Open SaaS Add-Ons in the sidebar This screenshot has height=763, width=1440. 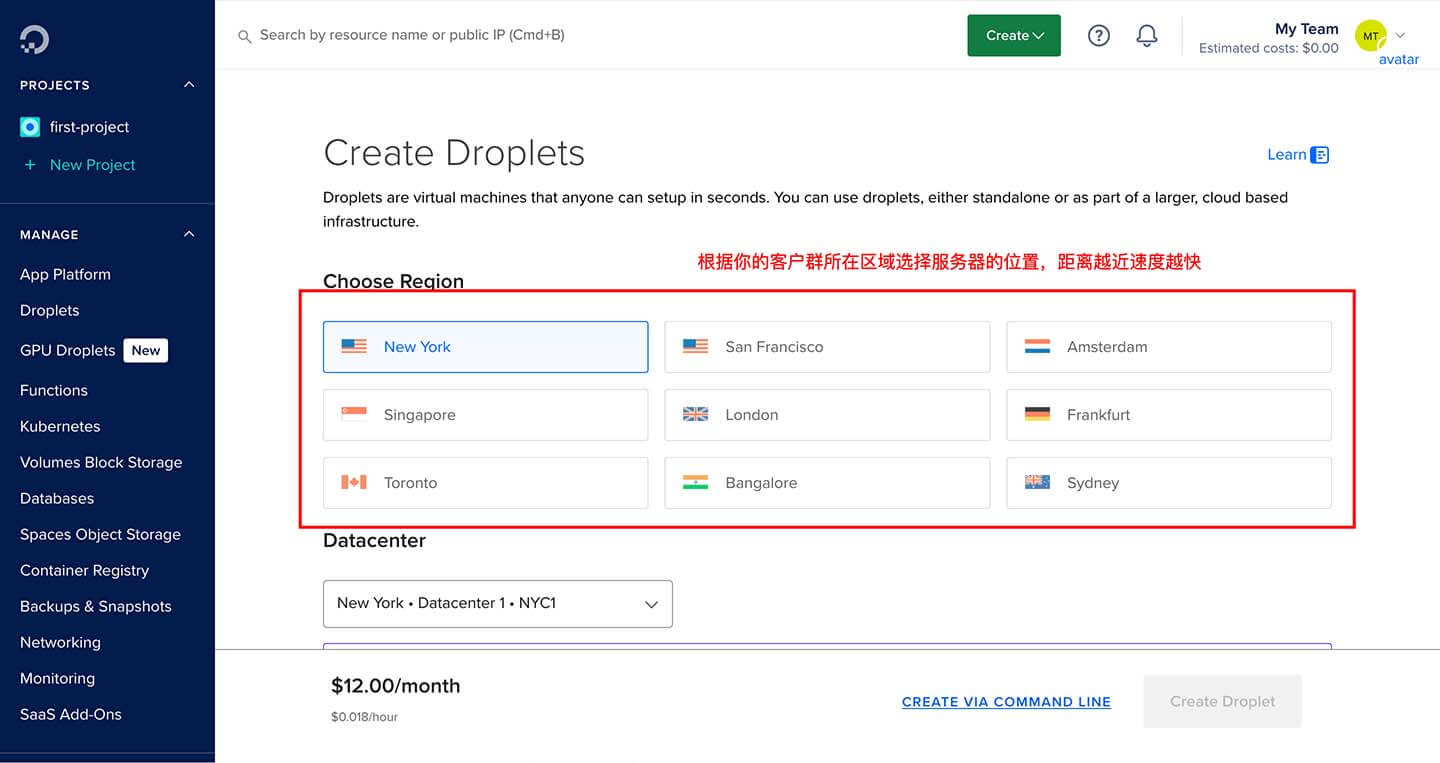pyautogui.click(x=71, y=714)
